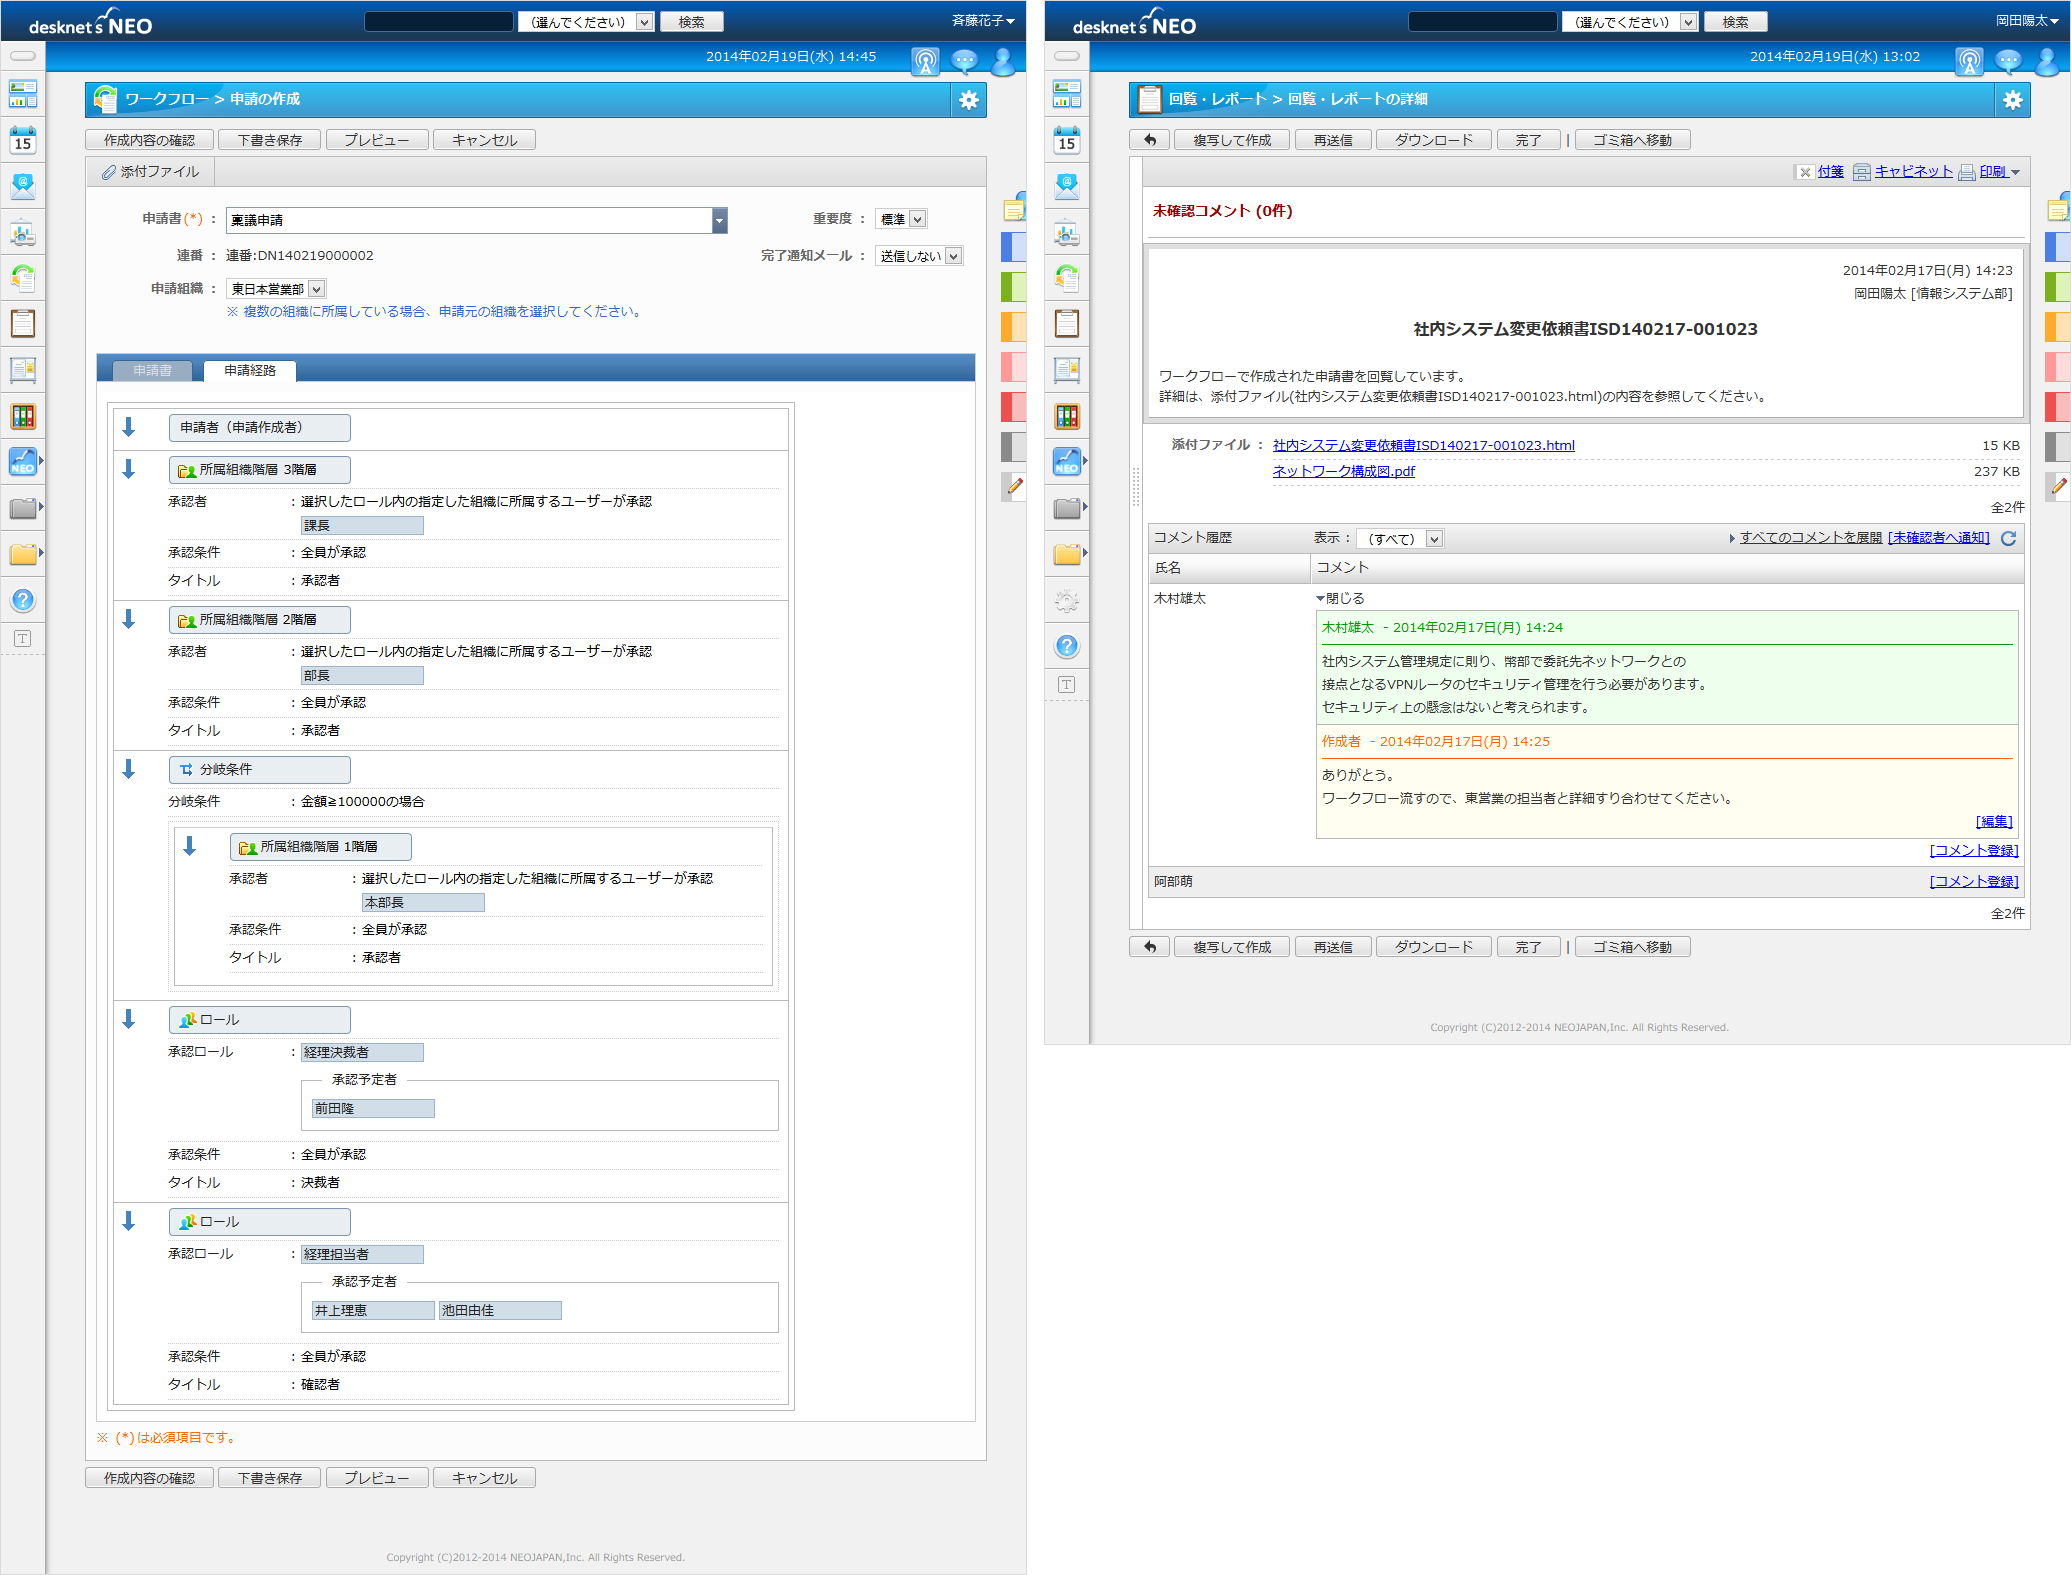Click the T text icon in left window sidebar
Screen dimensions: 2071x1575
click(23, 638)
